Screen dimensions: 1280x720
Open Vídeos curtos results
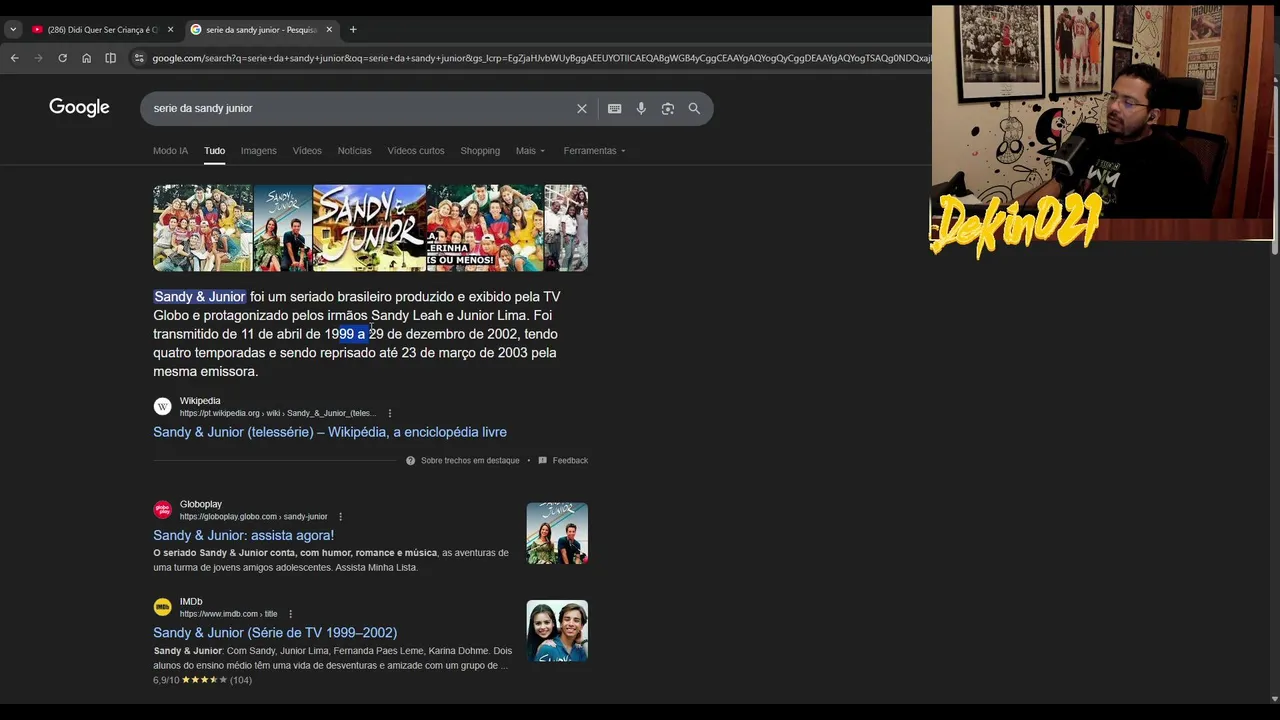point(415,151)
